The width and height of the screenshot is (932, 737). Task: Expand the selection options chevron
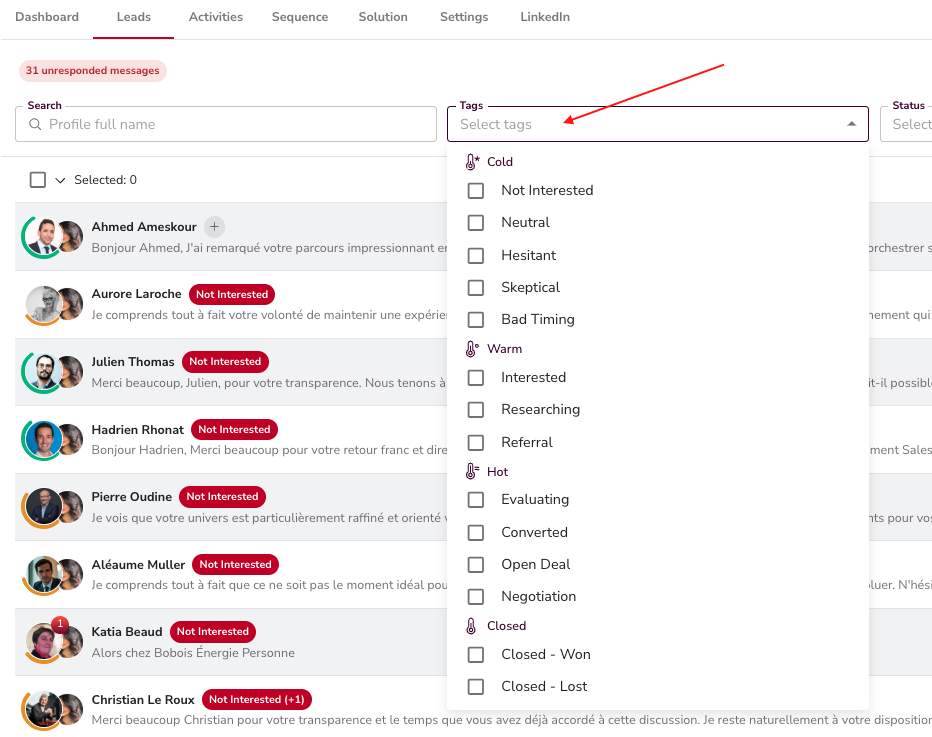tap(60, 180)
